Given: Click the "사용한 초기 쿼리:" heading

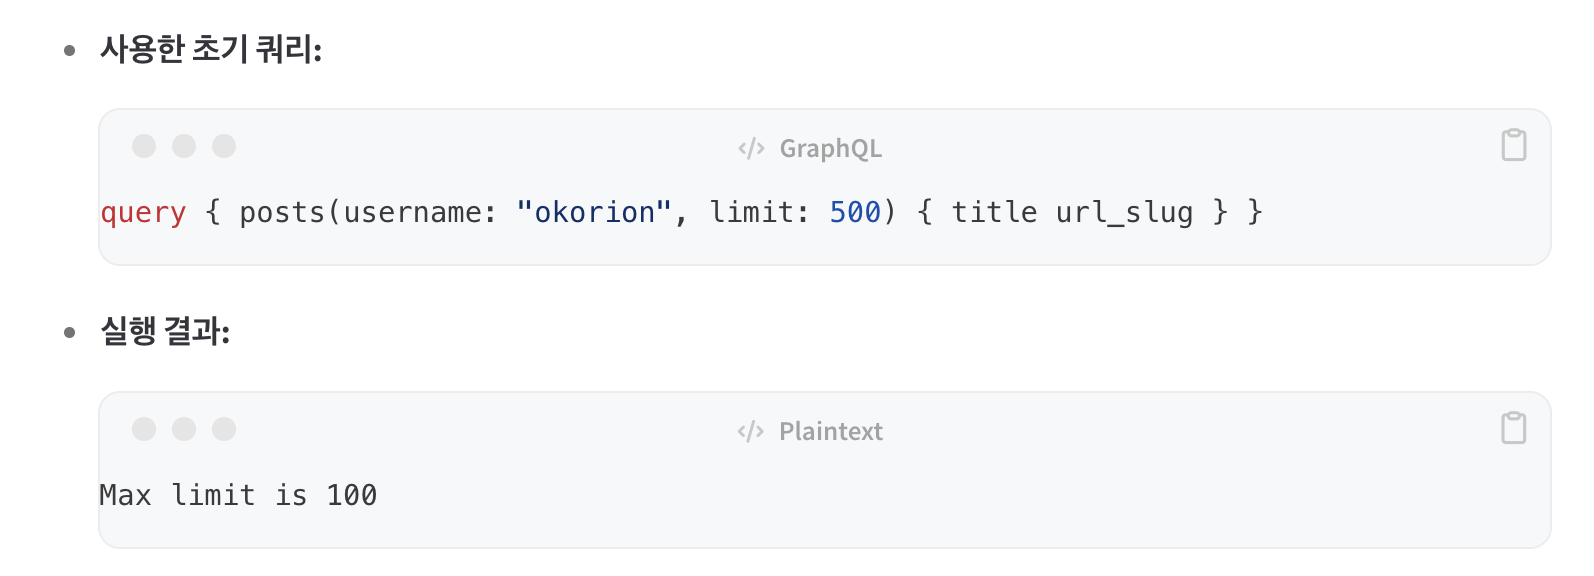Looking at the screenshot, I should pos(211,49).
